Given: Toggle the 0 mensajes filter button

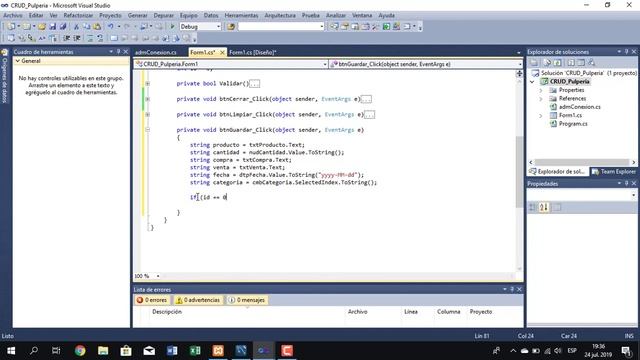Looking at the screenshot, I should pyautogui.click(x=247, y=300).
